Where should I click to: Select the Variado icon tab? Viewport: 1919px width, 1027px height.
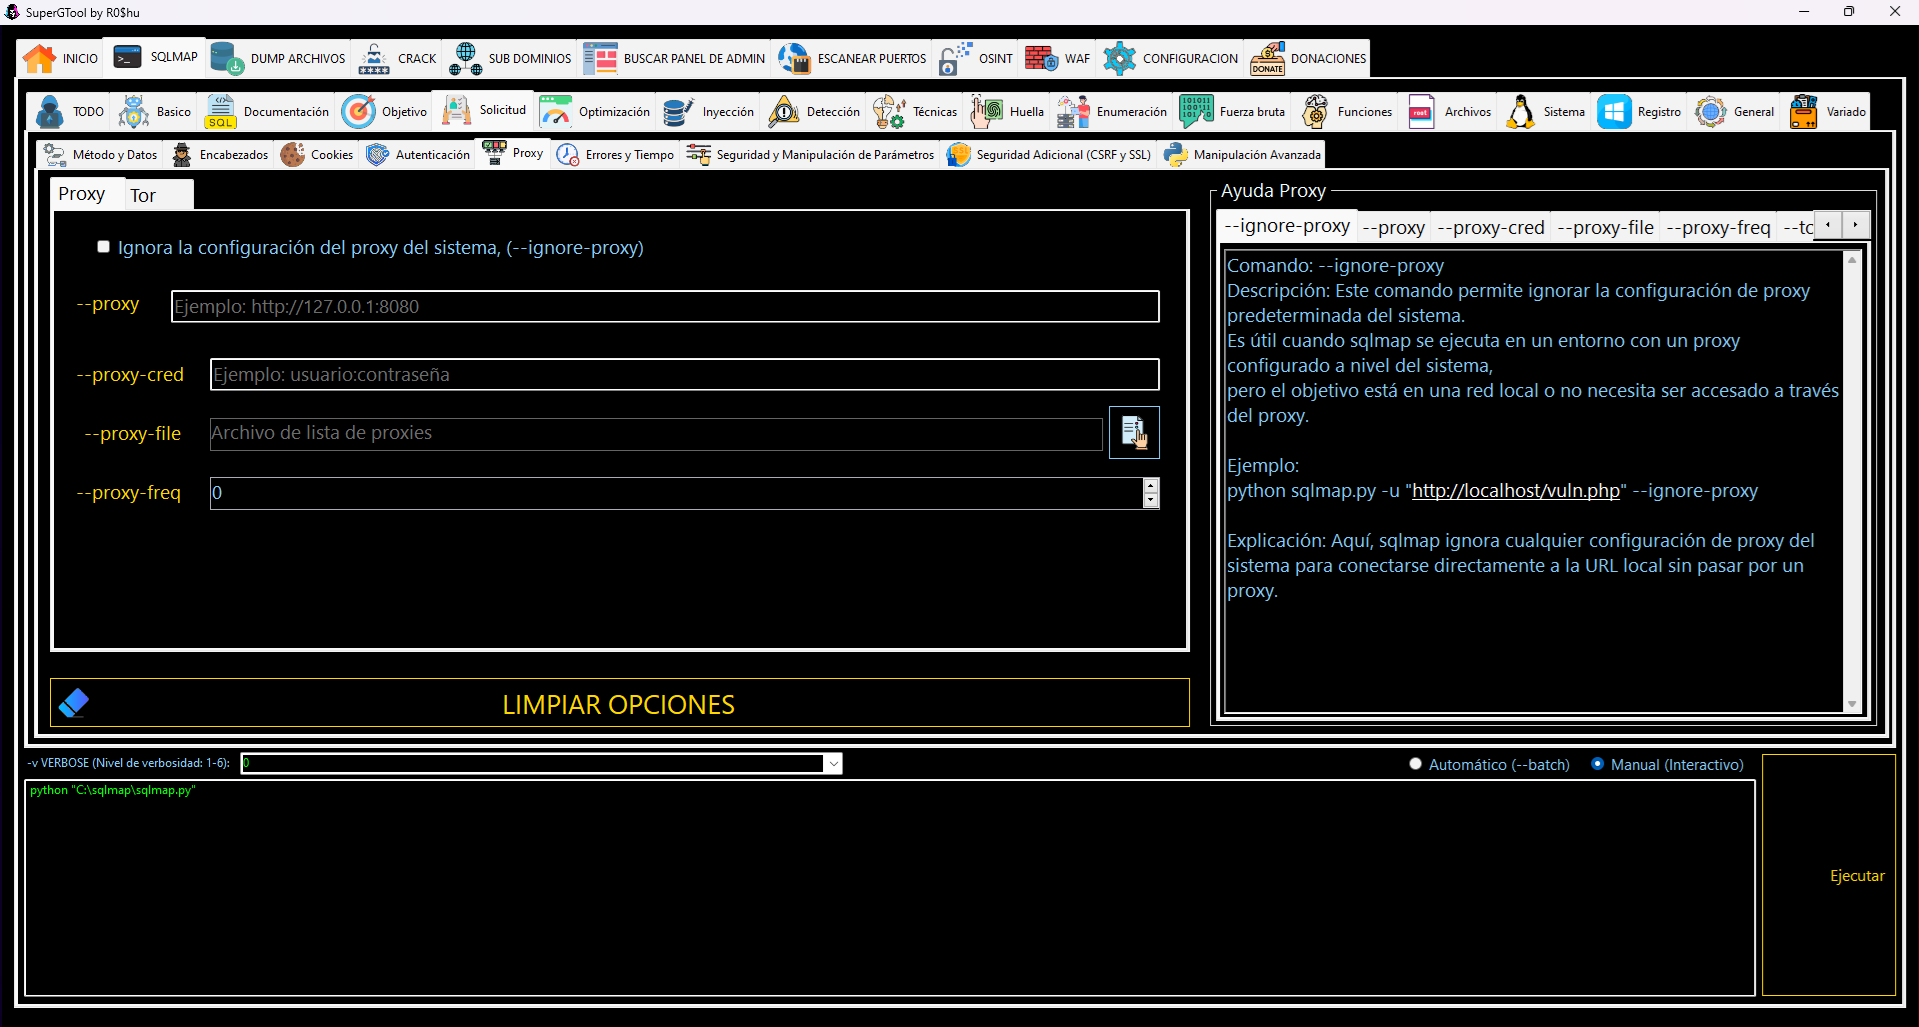(x=1827, y=112)
